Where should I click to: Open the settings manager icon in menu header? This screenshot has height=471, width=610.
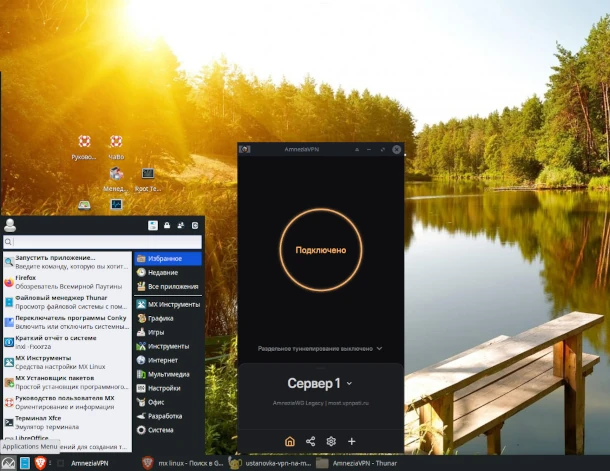tap(153, 225)
